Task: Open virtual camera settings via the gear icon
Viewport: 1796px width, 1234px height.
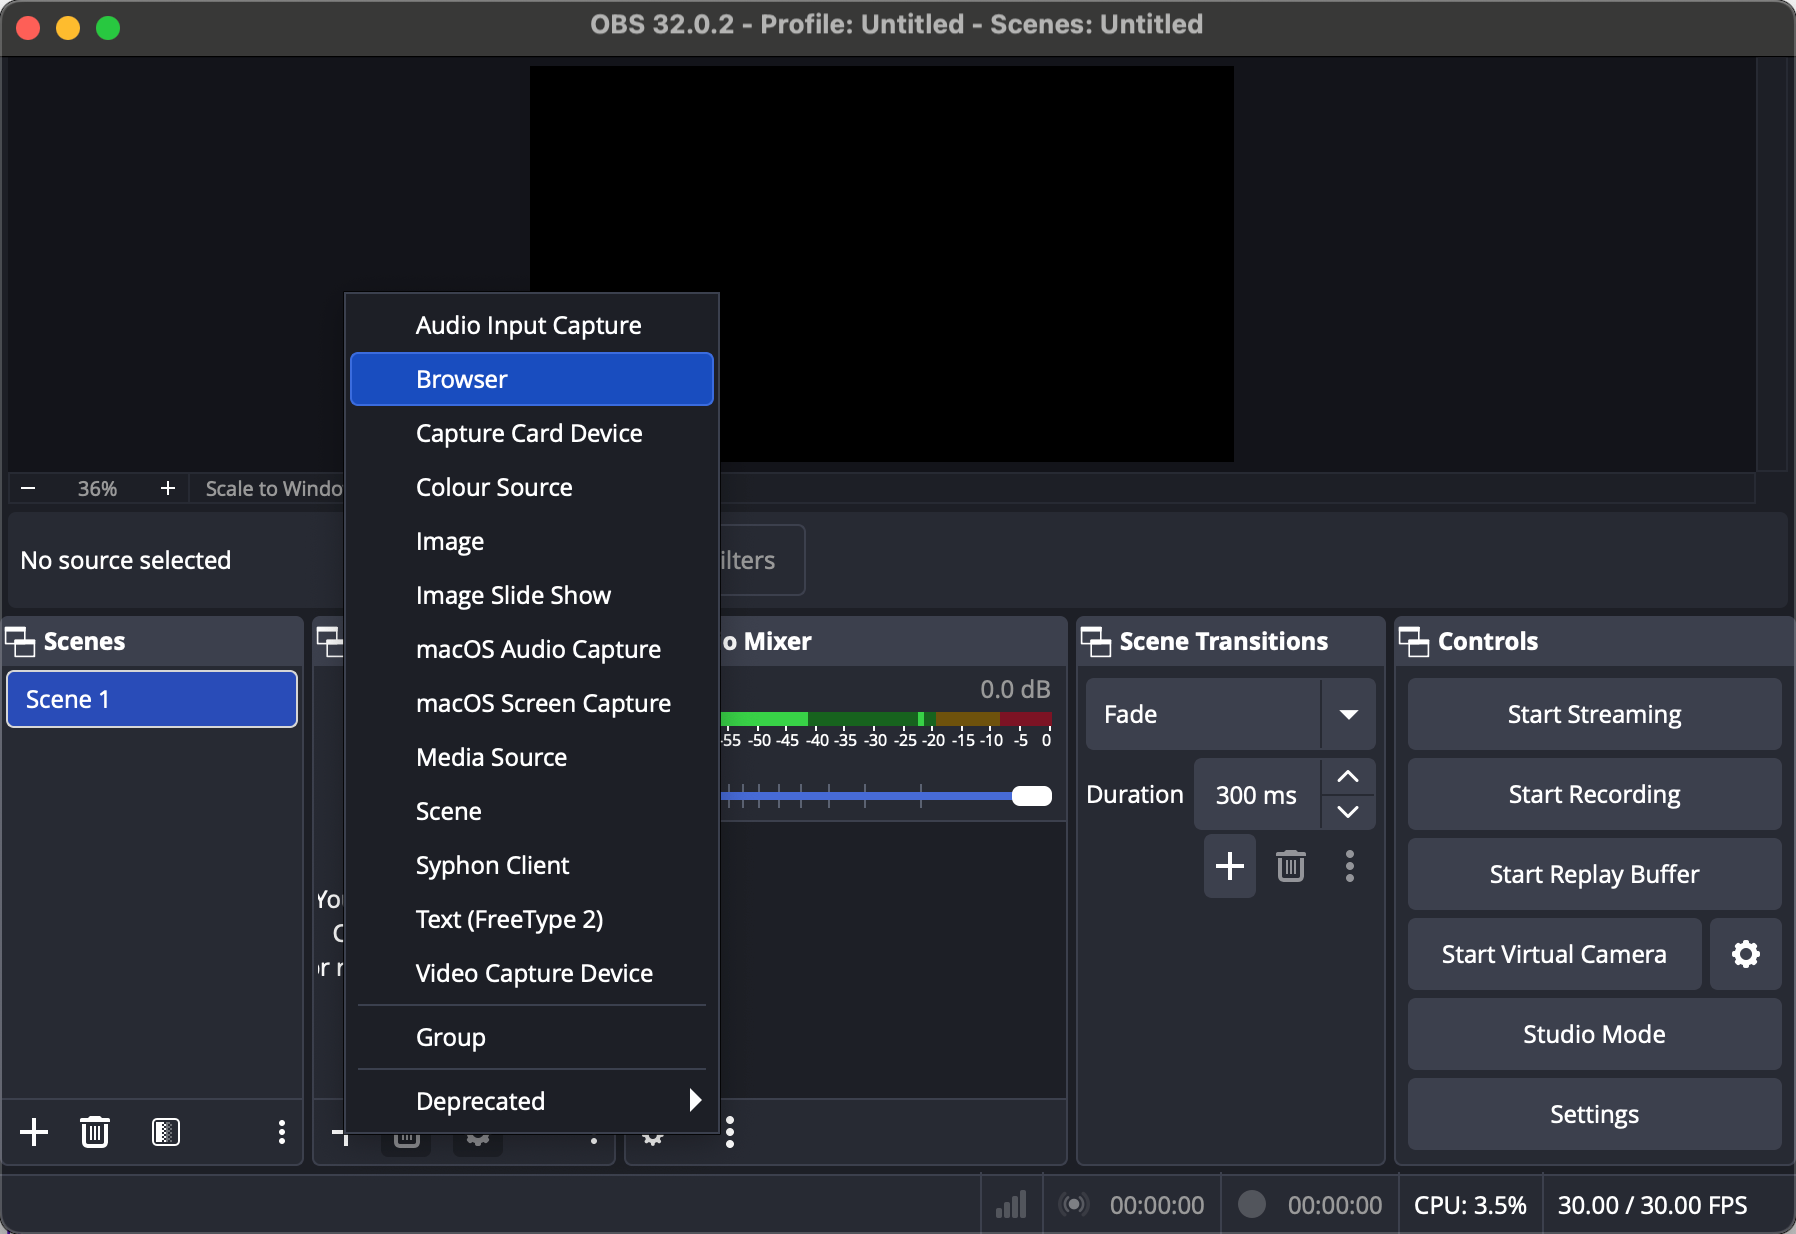Action: 1745,954
